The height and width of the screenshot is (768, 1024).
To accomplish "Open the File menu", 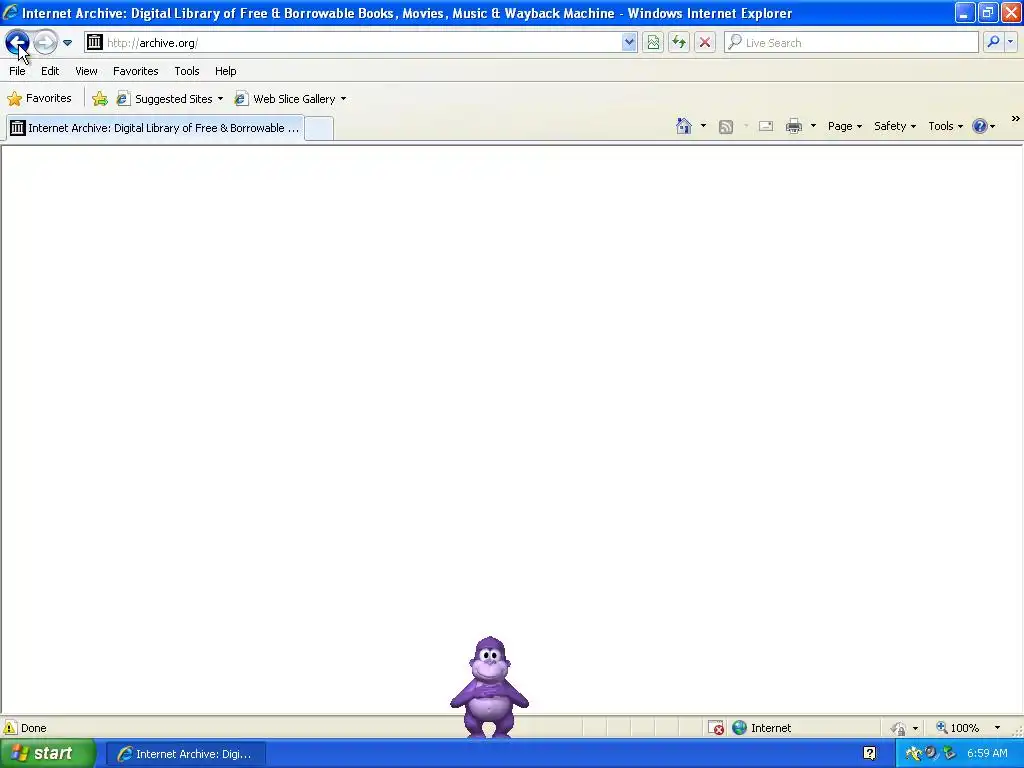I will pos(18,71).
